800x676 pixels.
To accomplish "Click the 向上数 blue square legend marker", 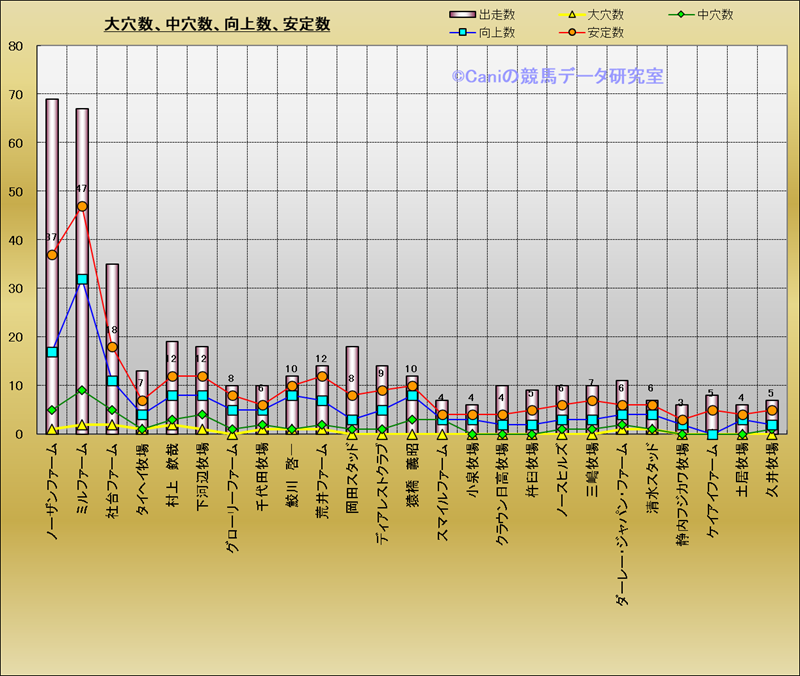I will tap(462, 33).
